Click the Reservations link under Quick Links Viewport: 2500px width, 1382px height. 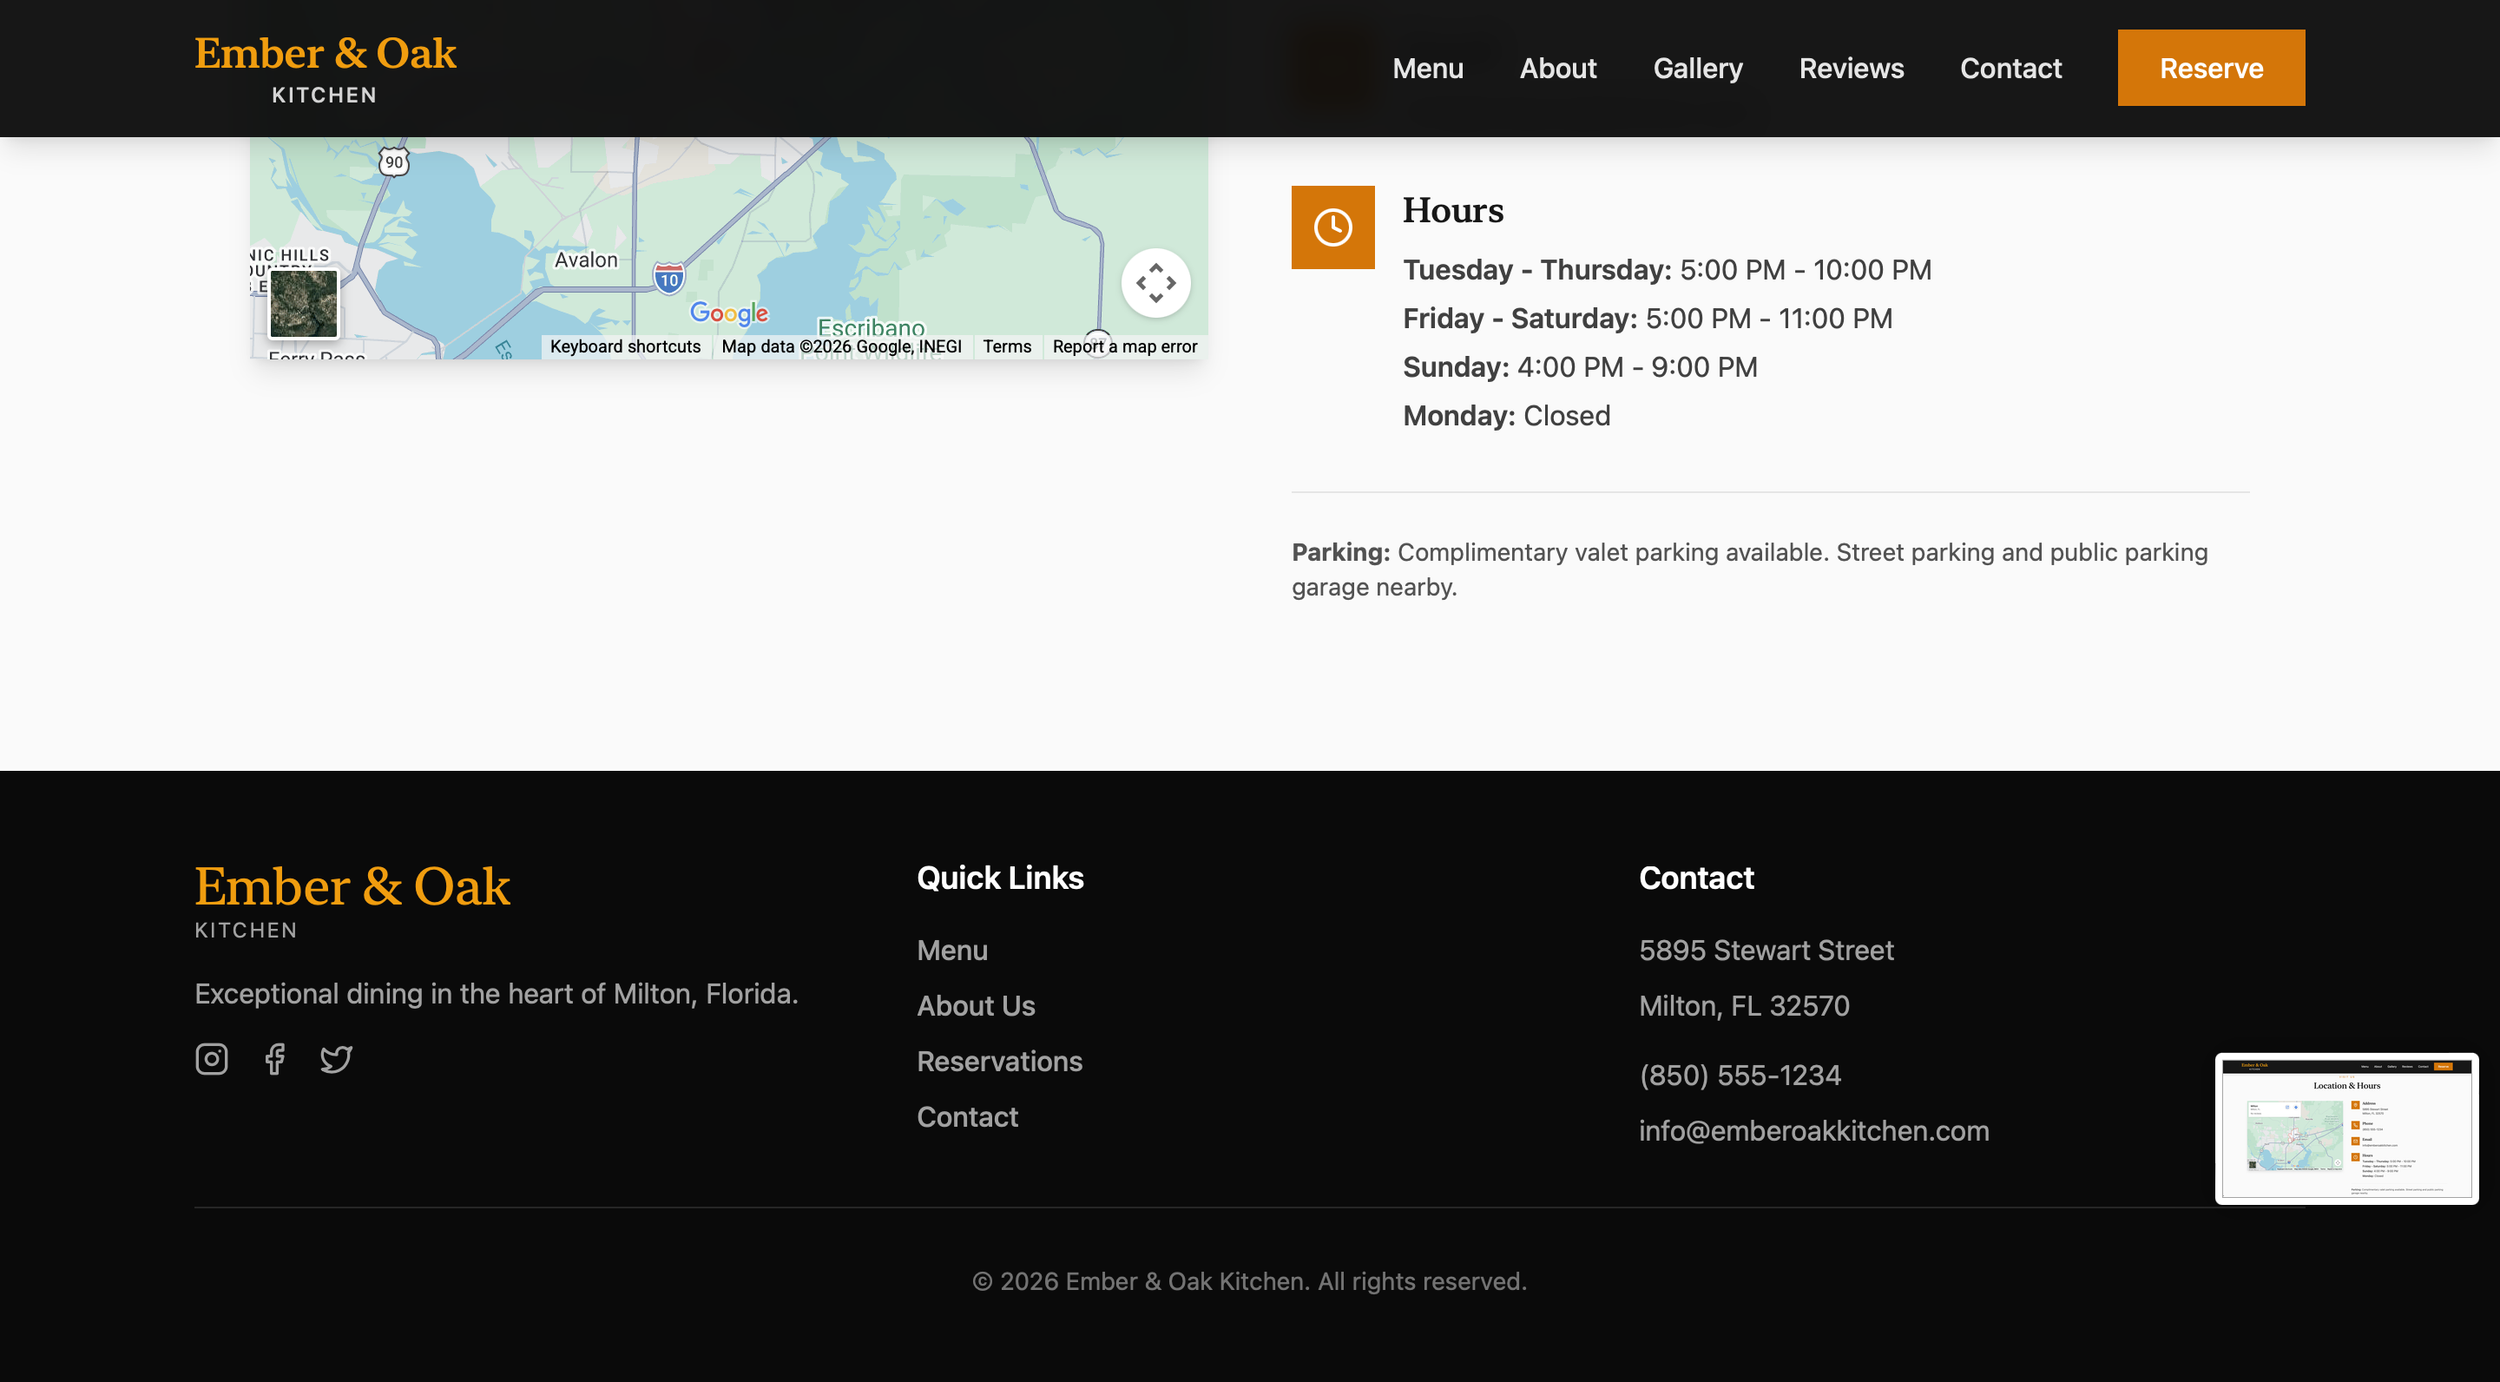click(999, 1061)
